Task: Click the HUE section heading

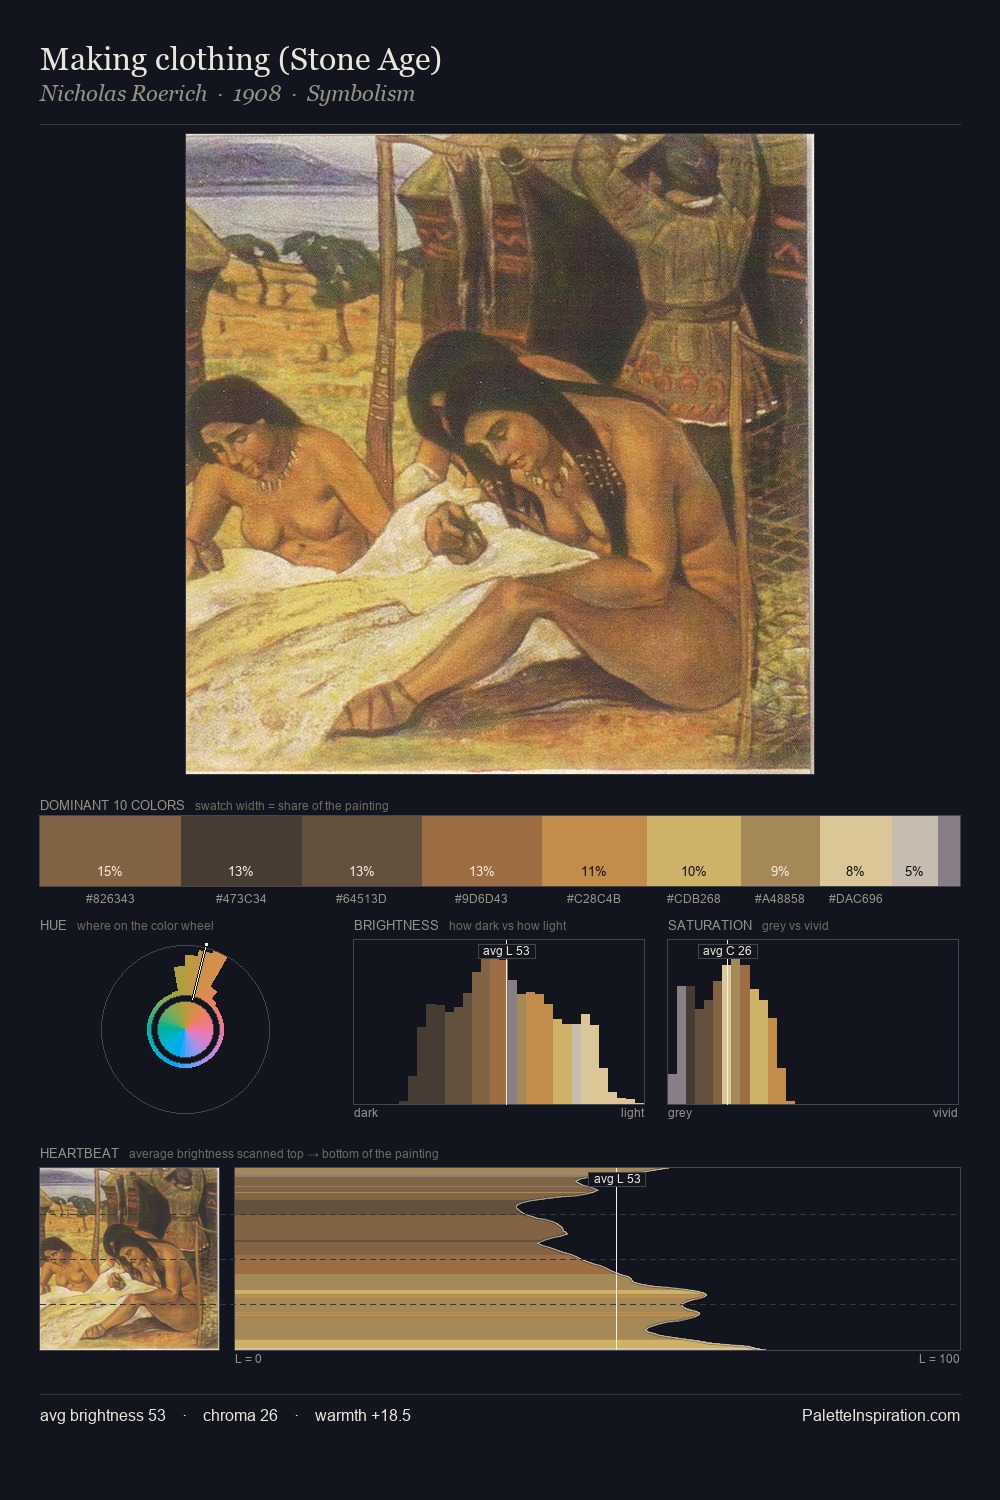Action: (x=53, y=925)
